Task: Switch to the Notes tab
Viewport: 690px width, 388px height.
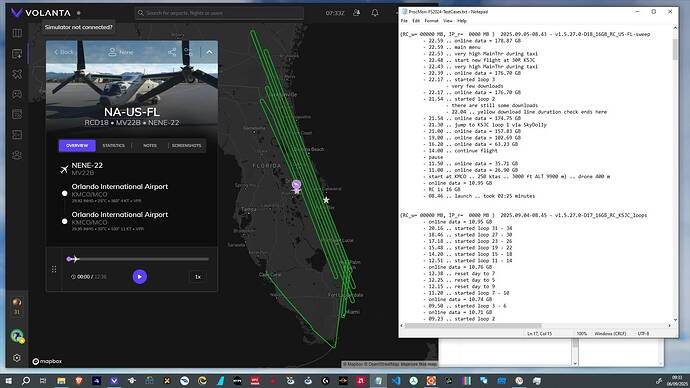Action: pyautogui.click(x=150, y=146)
